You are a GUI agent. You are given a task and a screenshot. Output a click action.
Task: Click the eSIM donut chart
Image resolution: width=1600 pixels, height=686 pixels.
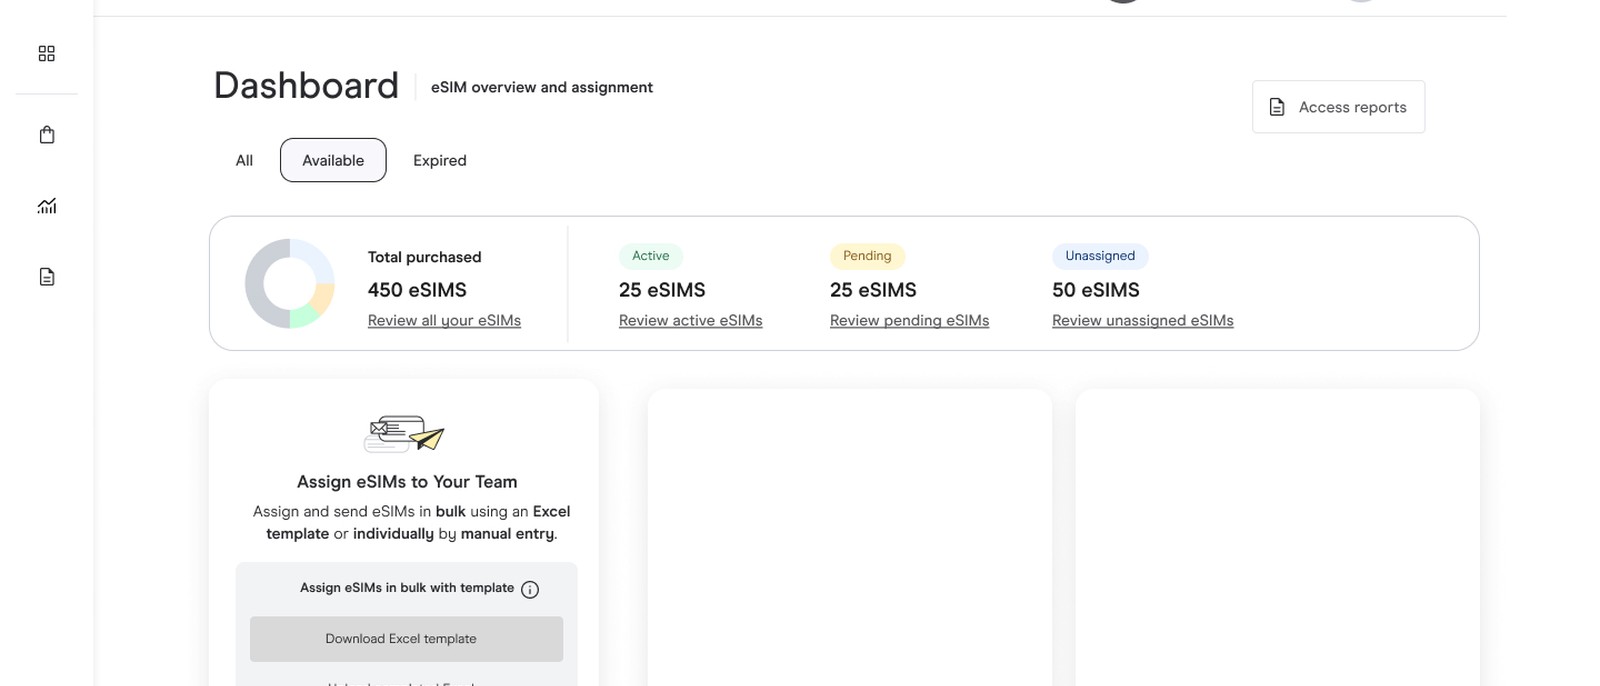(290, 283)
